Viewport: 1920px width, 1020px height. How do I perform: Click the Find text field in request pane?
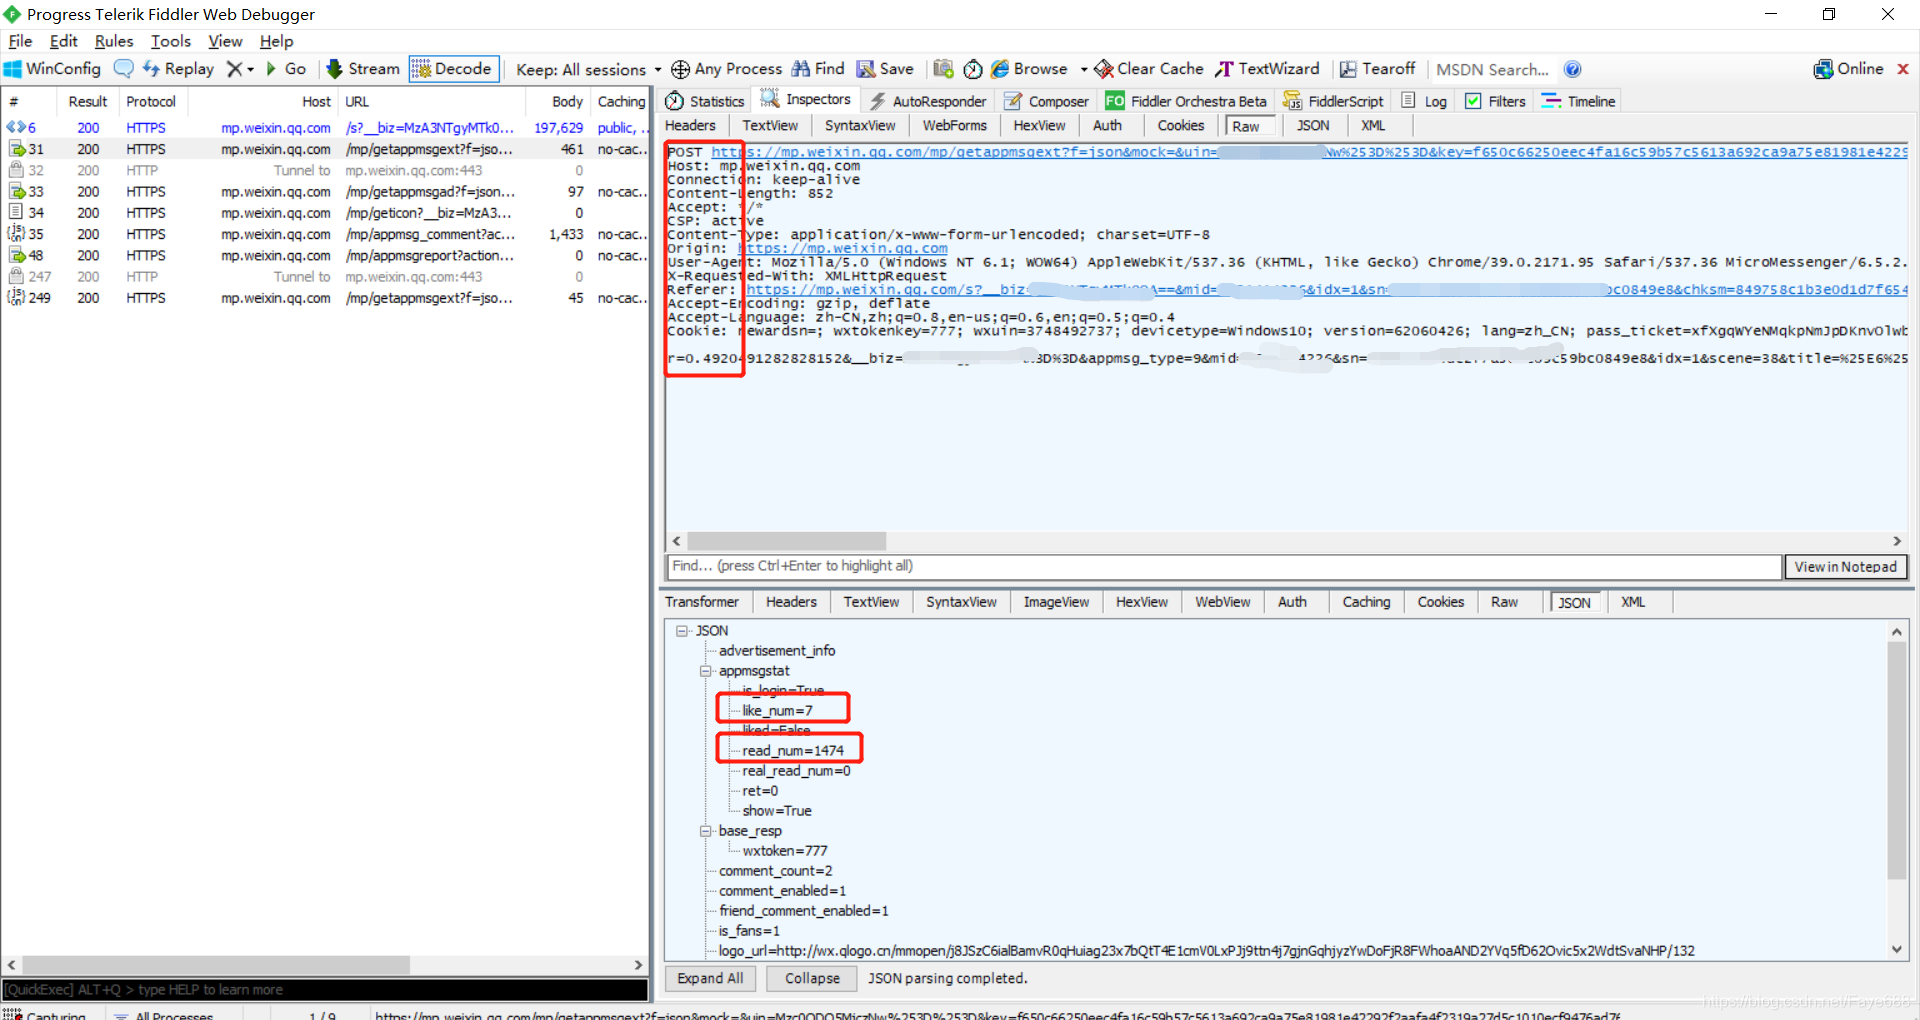(1224, 566)
